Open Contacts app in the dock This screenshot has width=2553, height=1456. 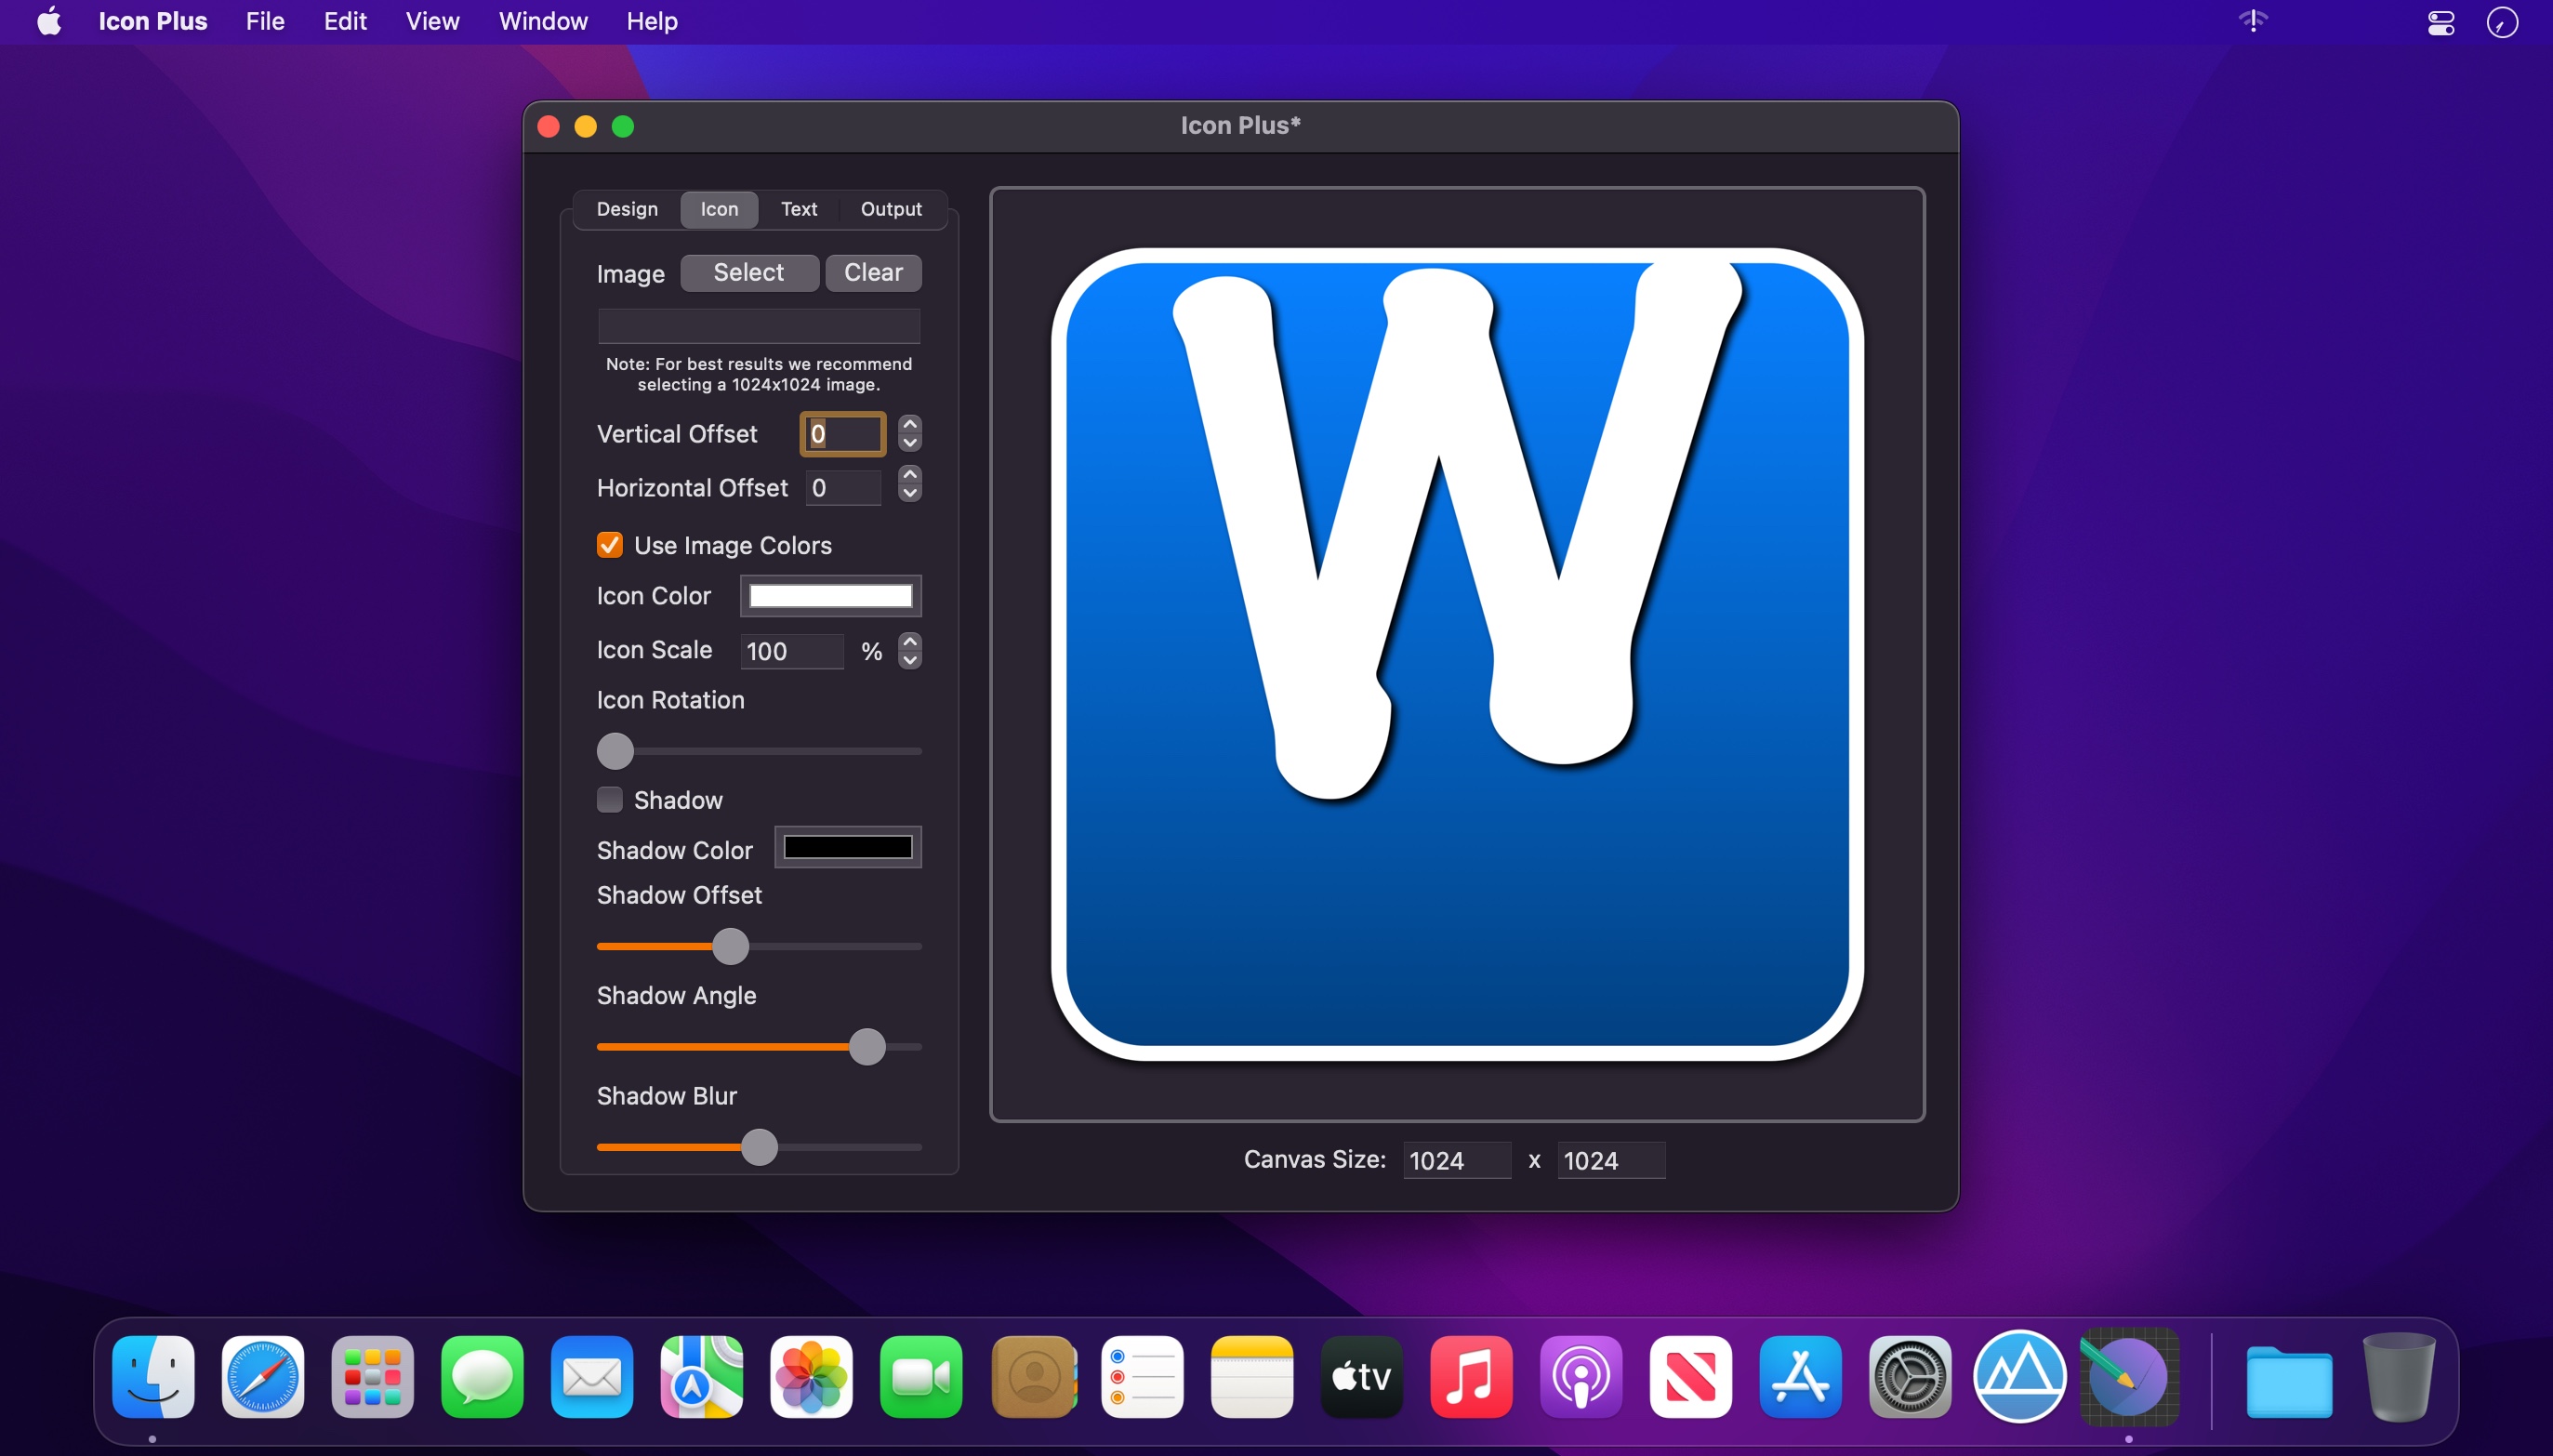pos(1034,1377)
